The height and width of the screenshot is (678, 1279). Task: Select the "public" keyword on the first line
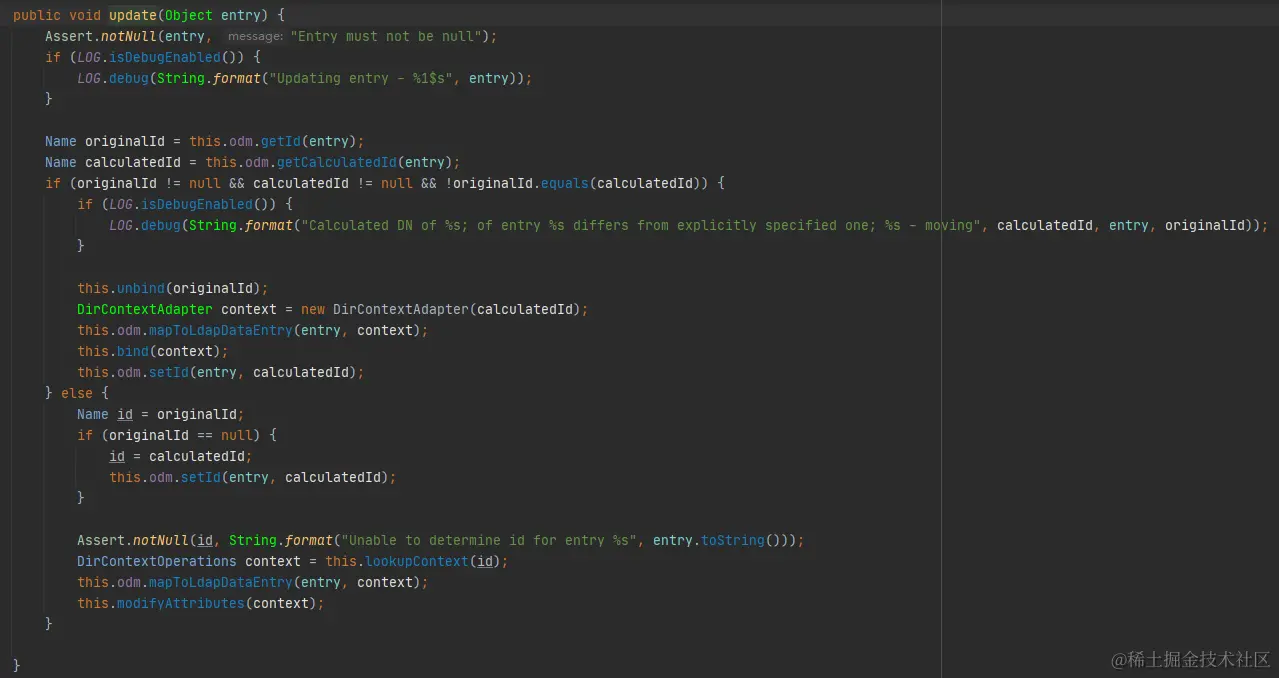click(37, 15)
